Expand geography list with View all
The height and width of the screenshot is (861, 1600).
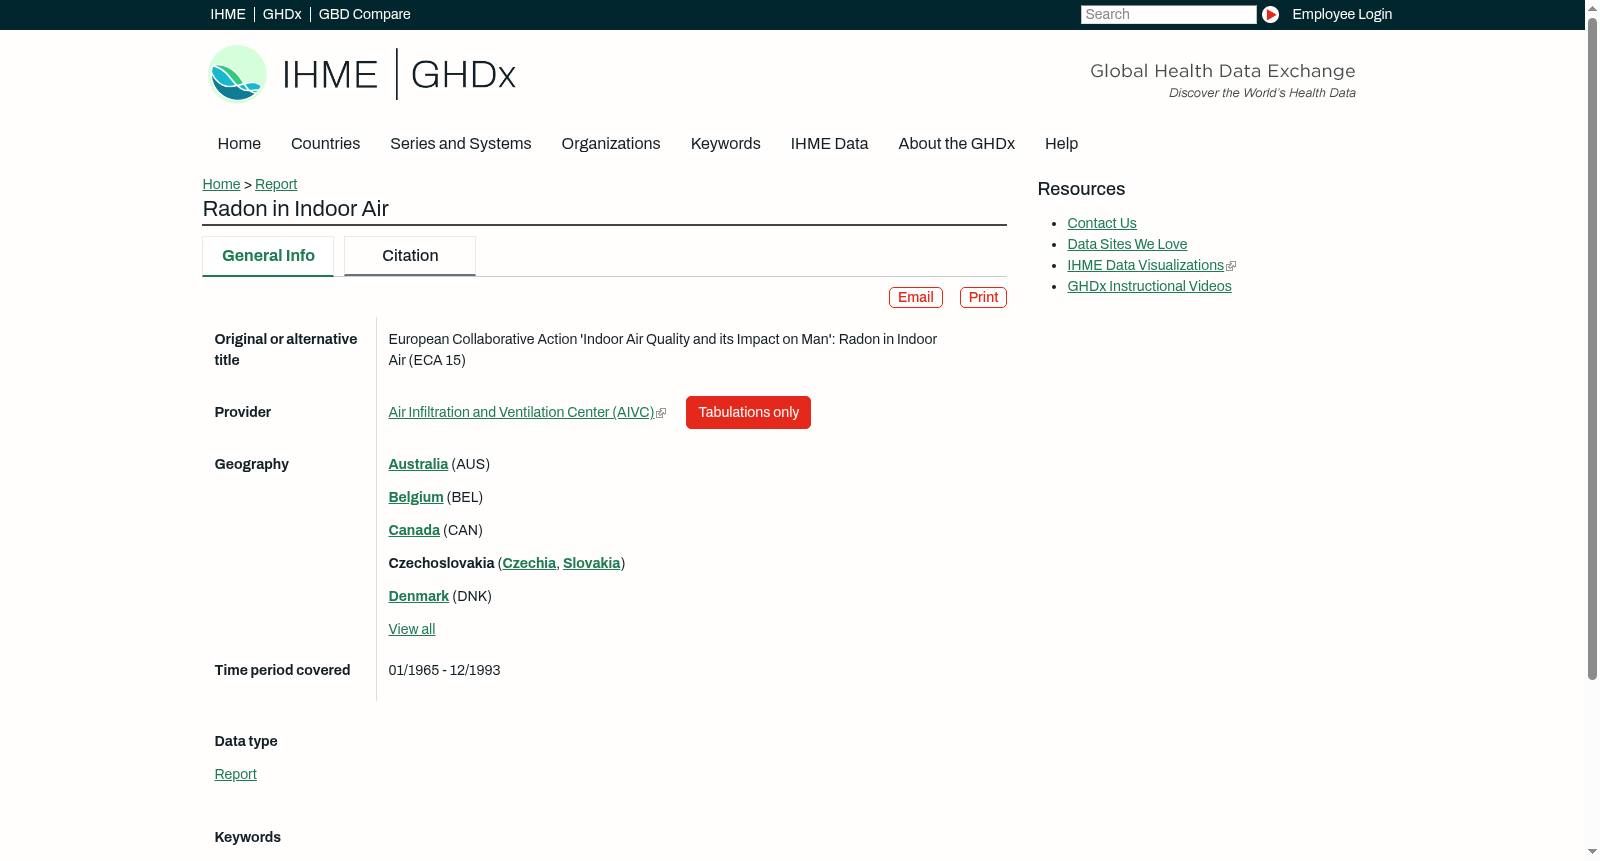tap(412, 629)
